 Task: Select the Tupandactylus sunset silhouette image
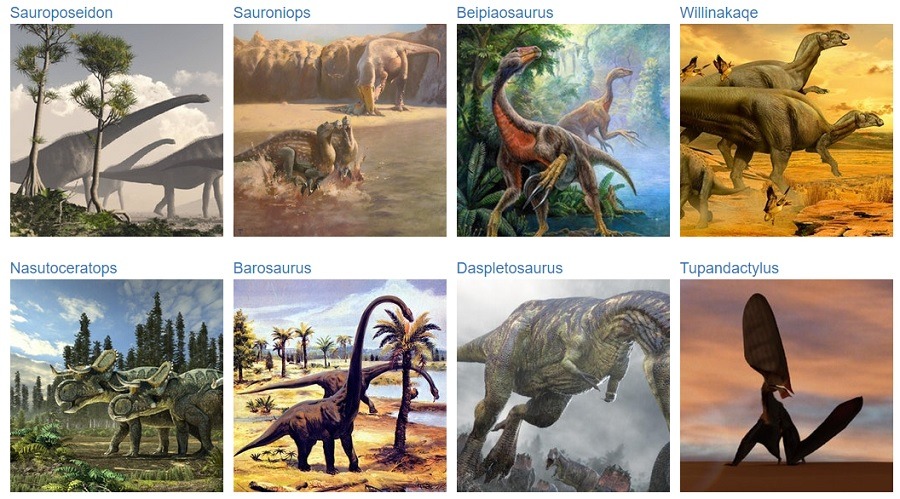tap(786, 386)
